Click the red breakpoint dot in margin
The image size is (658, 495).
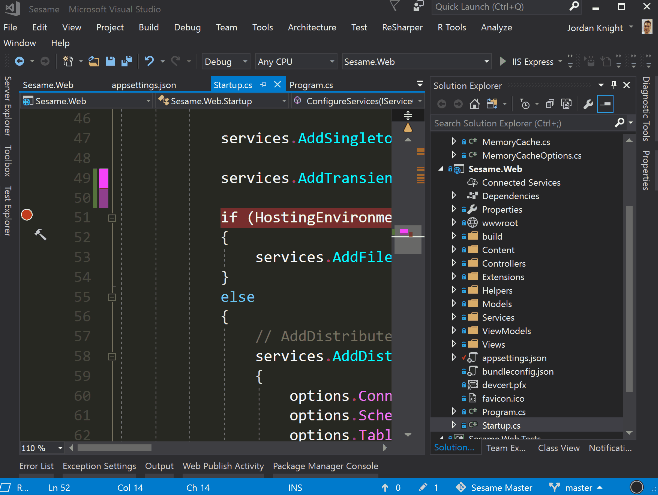27,215
